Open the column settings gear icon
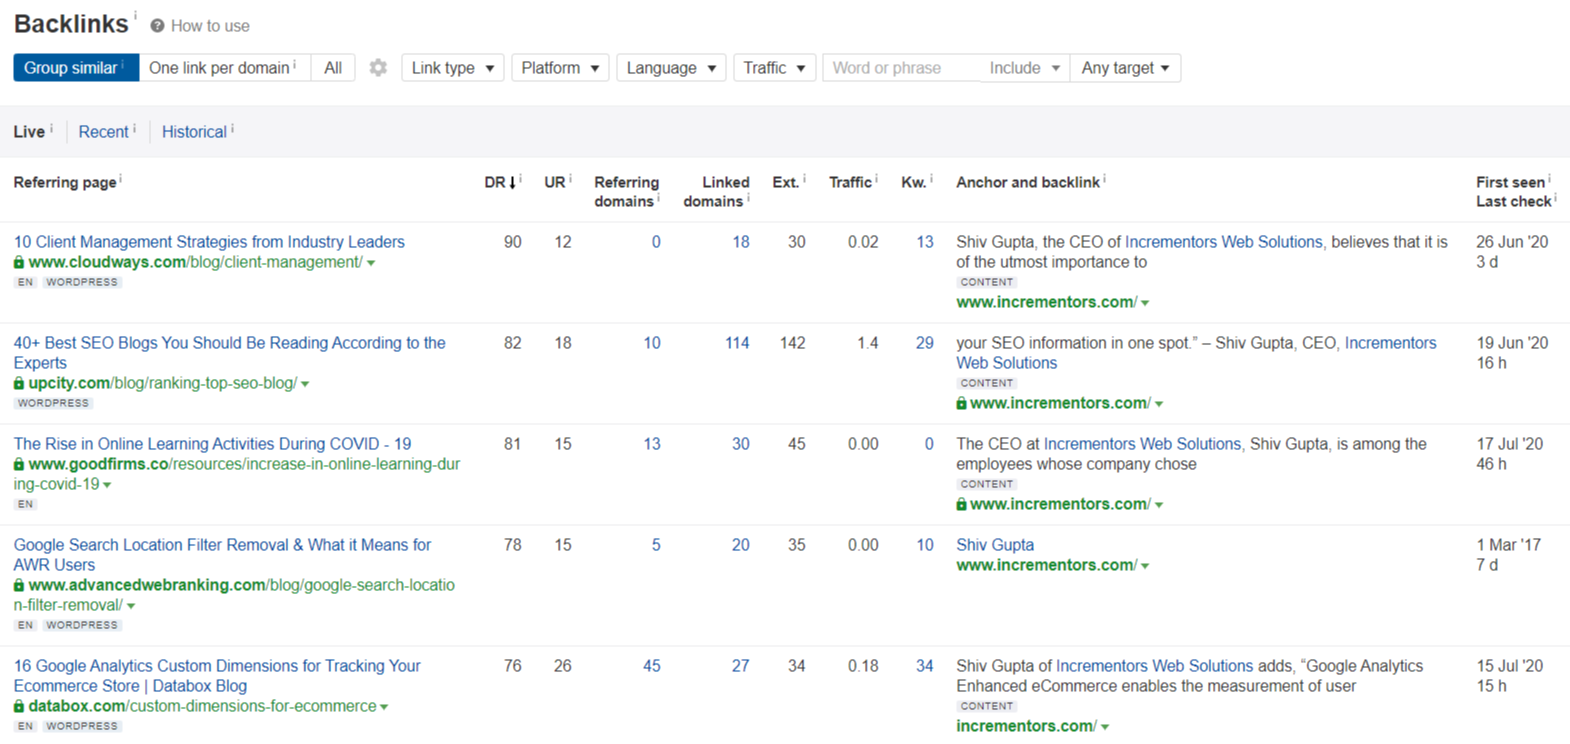The image size is (1570, 744). pos(378,68)
